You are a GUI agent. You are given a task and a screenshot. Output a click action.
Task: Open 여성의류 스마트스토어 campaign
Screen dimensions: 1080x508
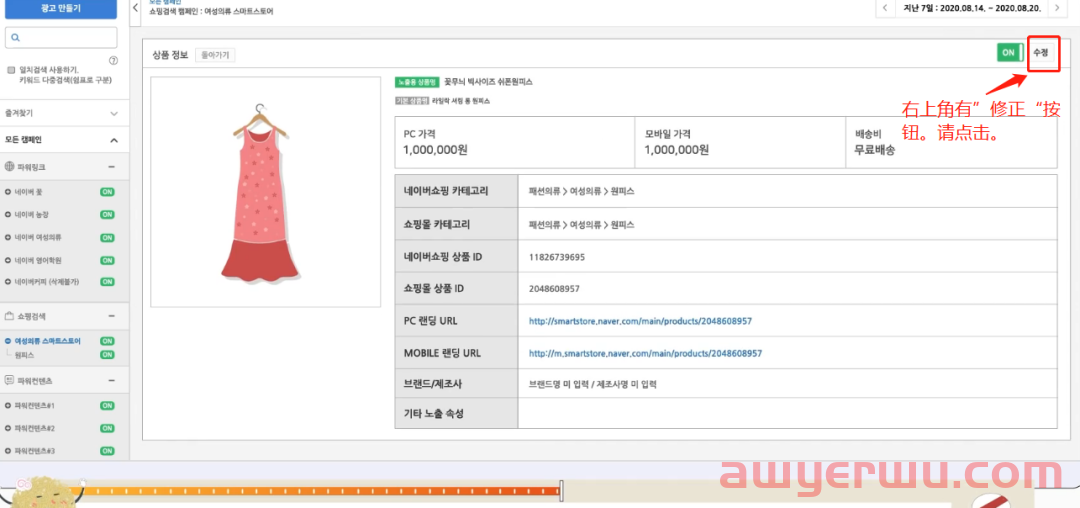(x=48, y=341)
